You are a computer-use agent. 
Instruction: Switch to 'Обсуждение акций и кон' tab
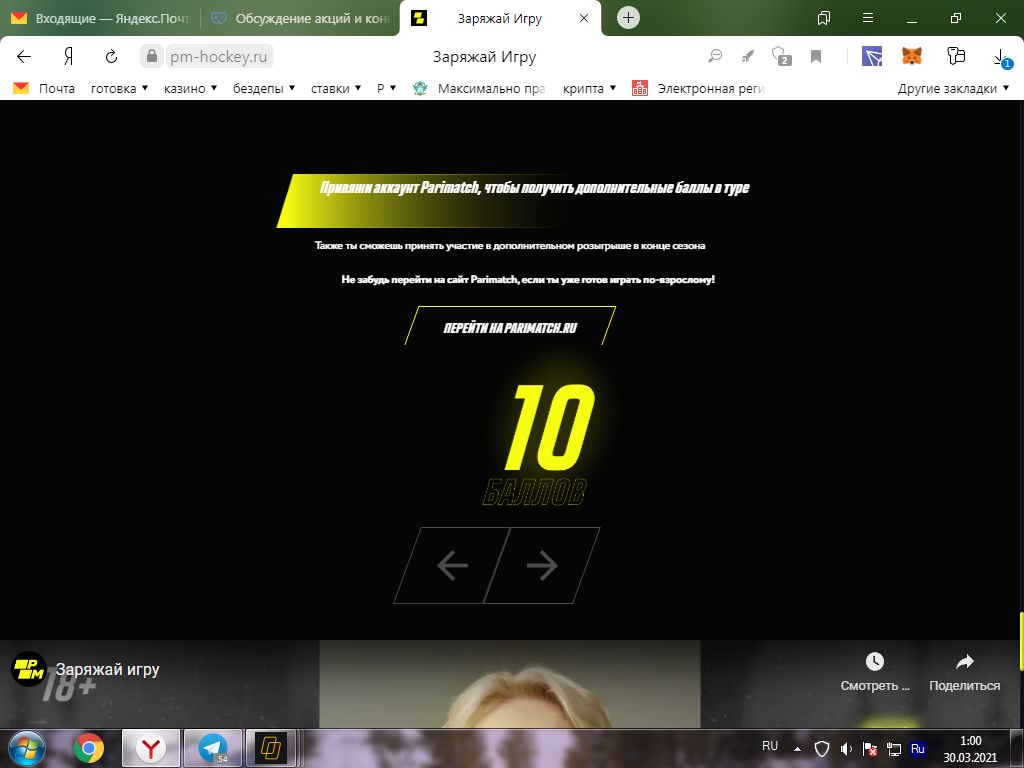pos(300,18)
